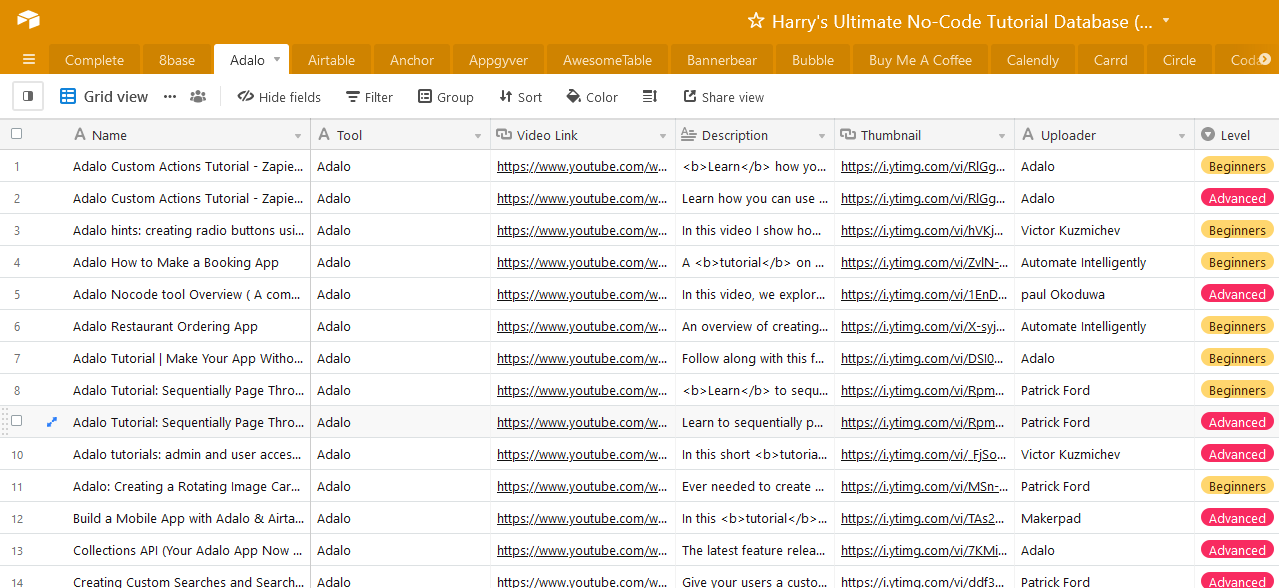1279x588 pixels.
Task: Open the YouTube video link in row 1
Action: pyautogui.click(x=582, y=166)
